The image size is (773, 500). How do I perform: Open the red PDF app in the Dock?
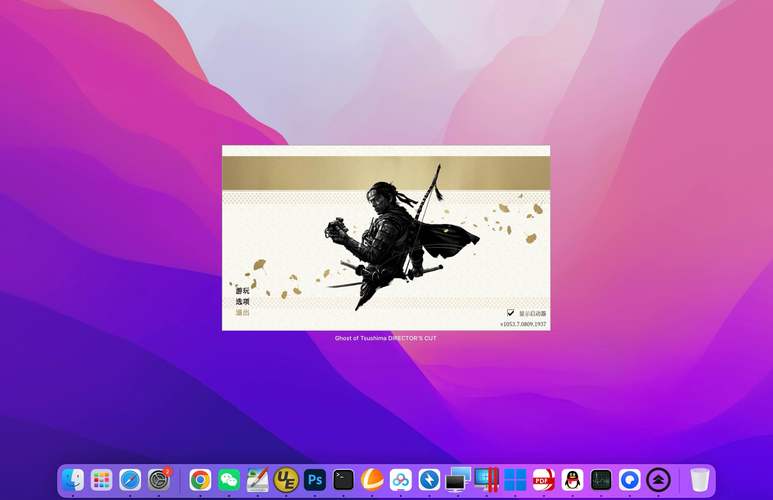click(x=544, y=479)
